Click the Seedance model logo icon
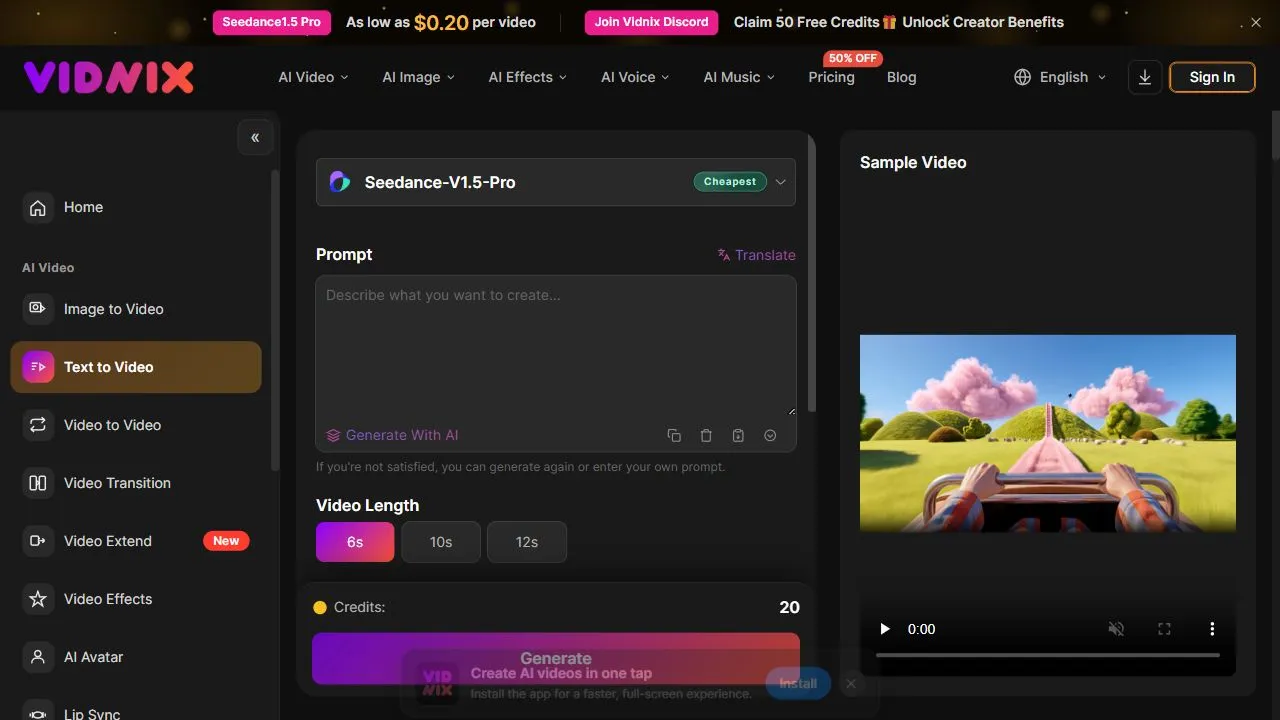This screenshot has height=720, width=1280. pyautogui.click(x=340, y=182)
